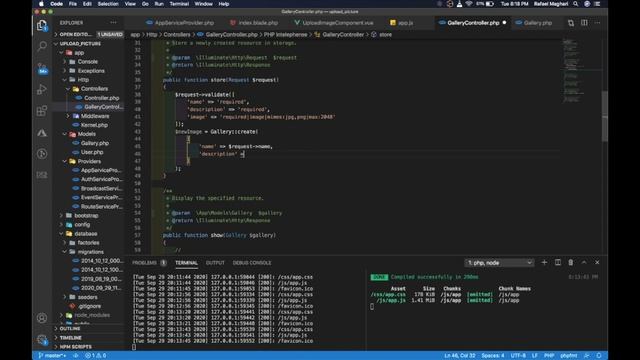The width and height of the screenshot is (640, 360).
Task: Switch to UploadImageComponent.vue tab
Action: pyautogui.click(x=334, y=23)
